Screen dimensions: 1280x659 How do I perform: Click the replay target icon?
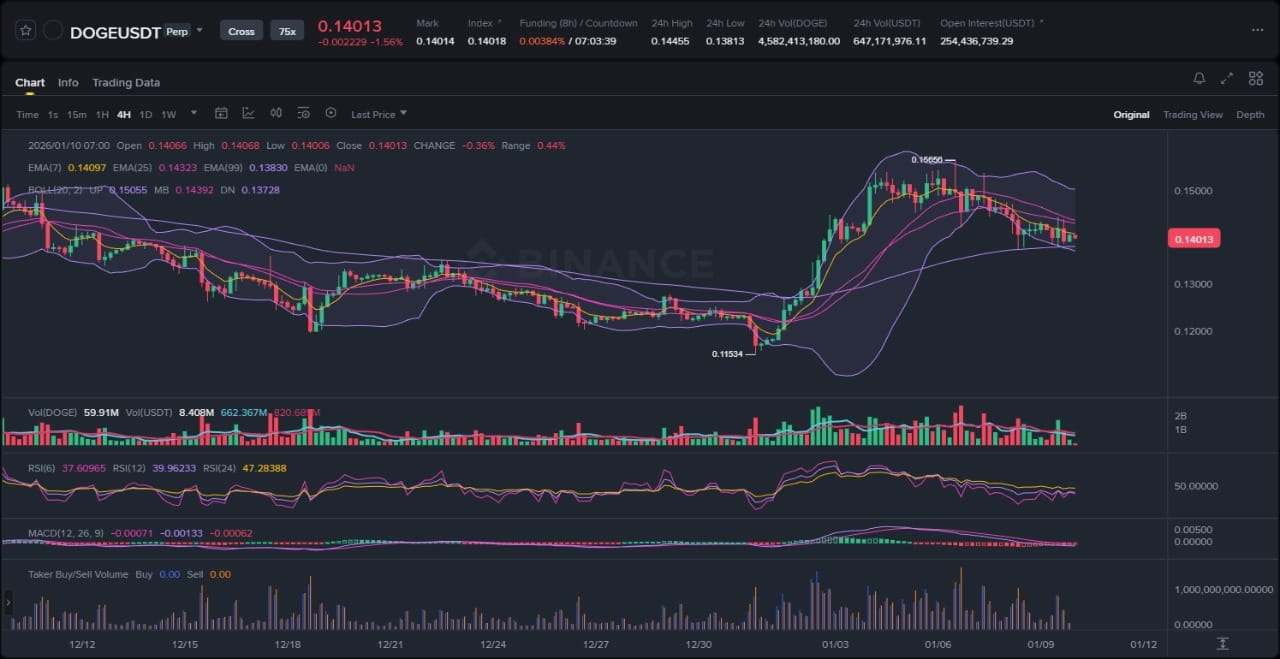331,114
